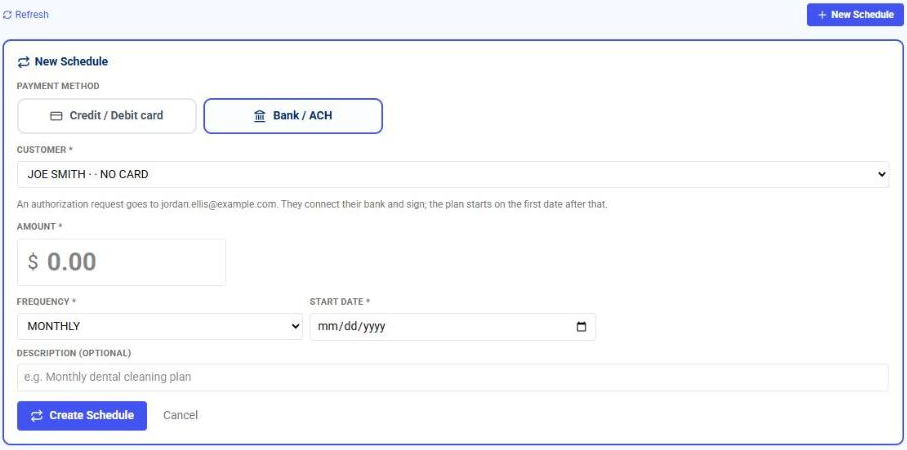Open New Schedule button at top right
This screenshot has height=450, width=907.
click(855, 14)
